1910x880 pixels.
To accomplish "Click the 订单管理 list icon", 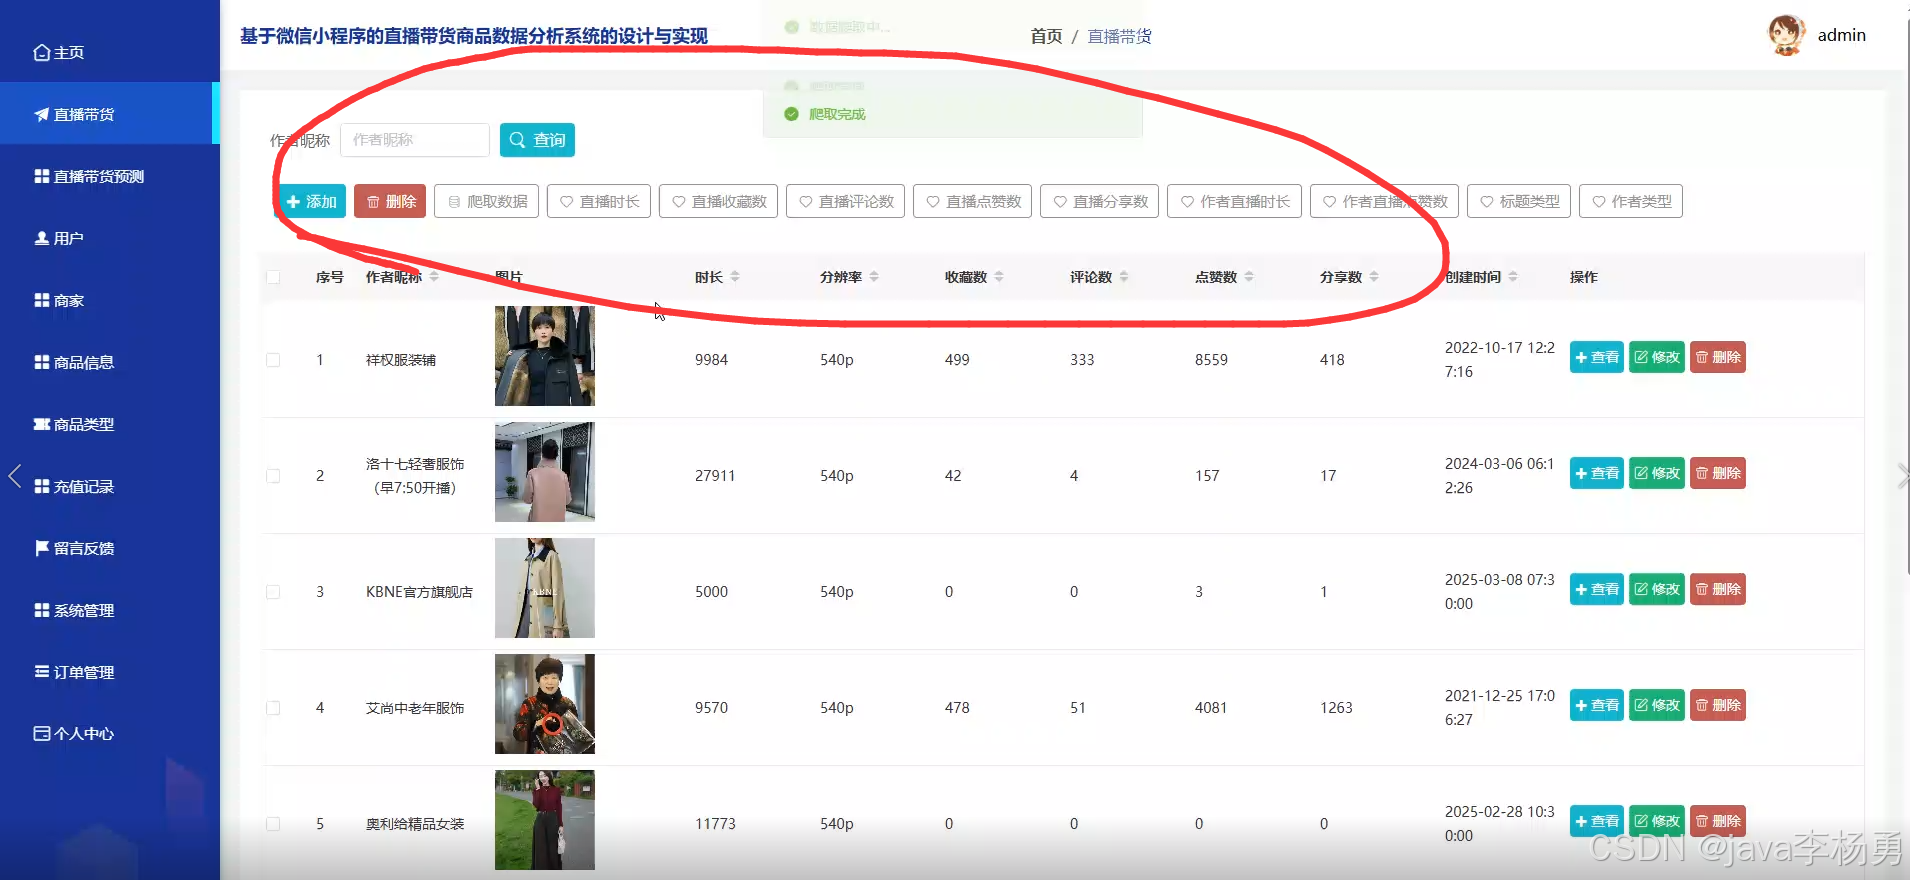I will [x=42, y=672].
